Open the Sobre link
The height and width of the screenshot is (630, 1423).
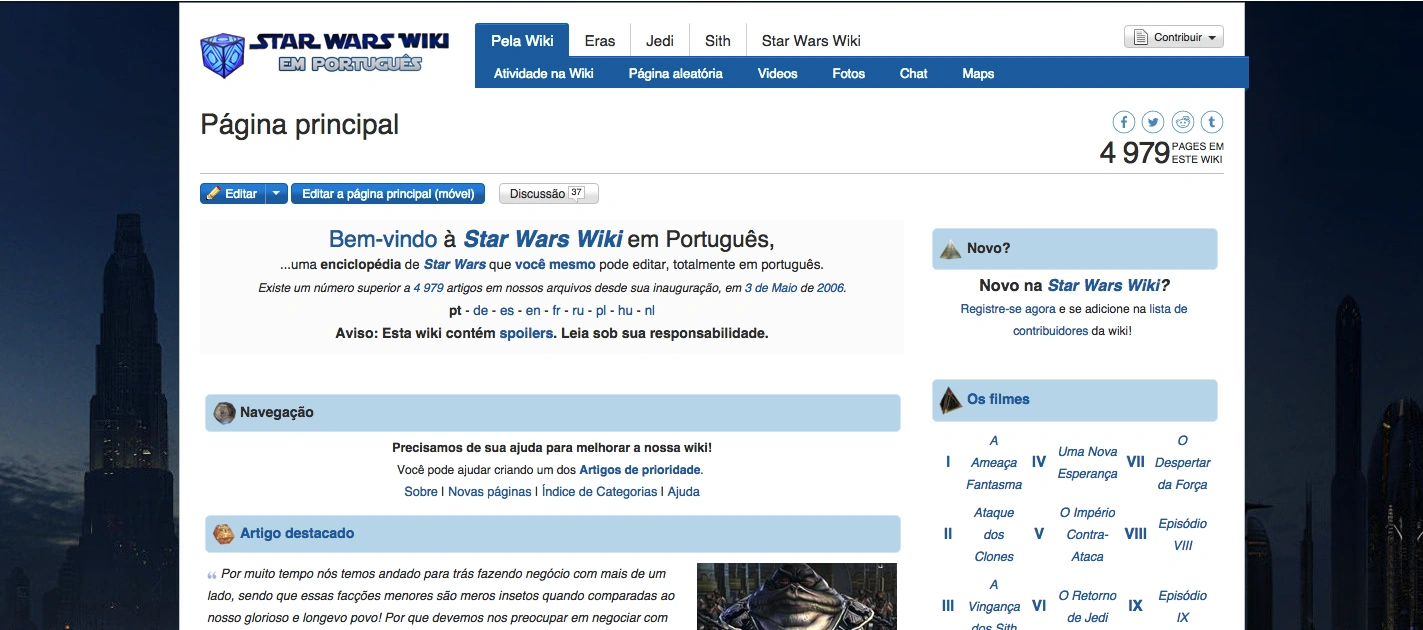pyautogui.click(x=421, y=492)
